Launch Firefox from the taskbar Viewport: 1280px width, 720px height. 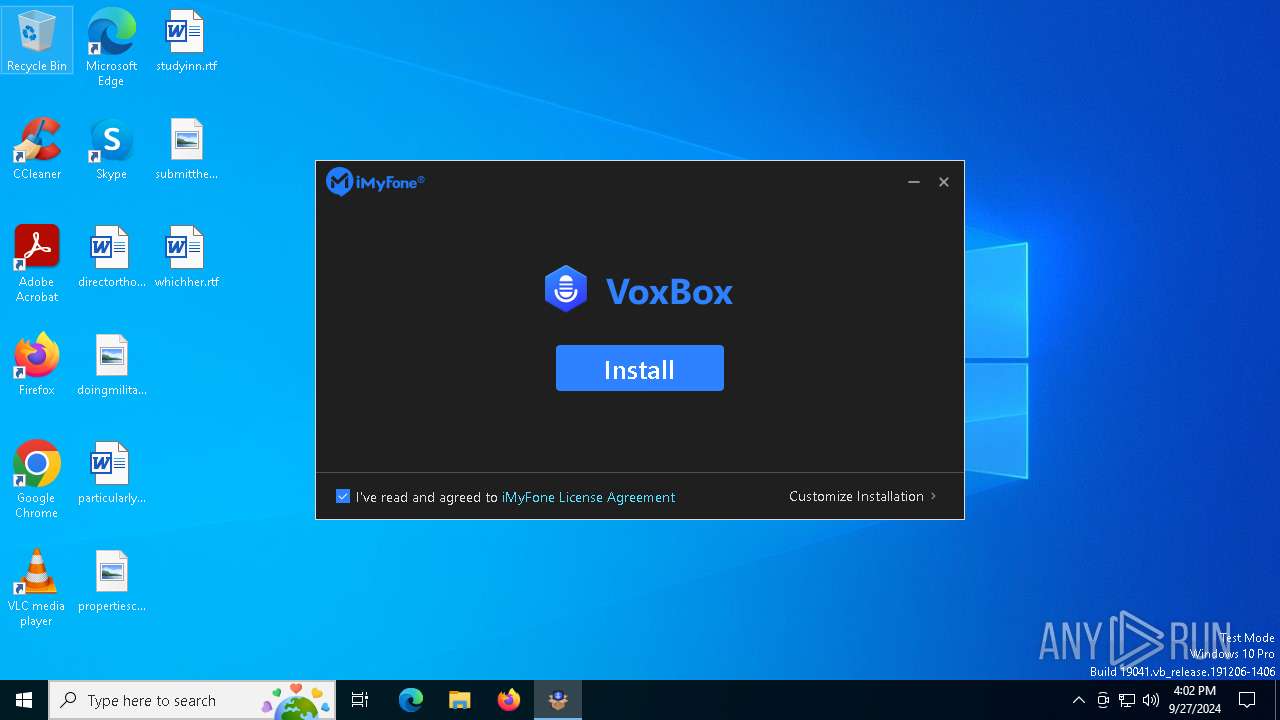click(x=509, y=700)
